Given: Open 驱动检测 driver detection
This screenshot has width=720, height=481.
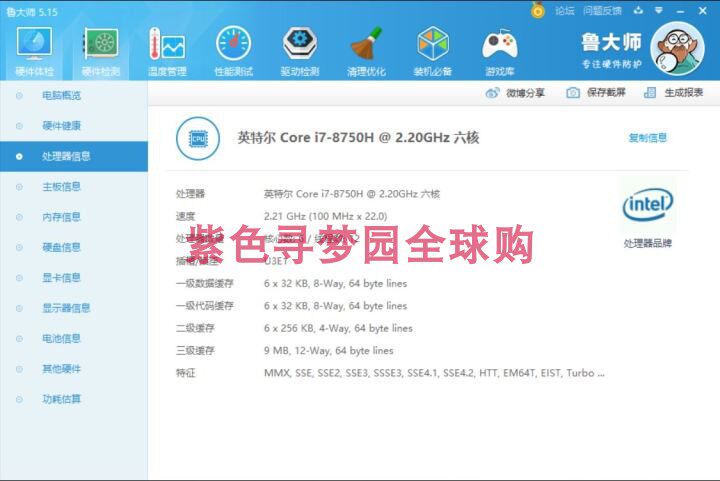Looking at the screenshot, I should [300, 51].
